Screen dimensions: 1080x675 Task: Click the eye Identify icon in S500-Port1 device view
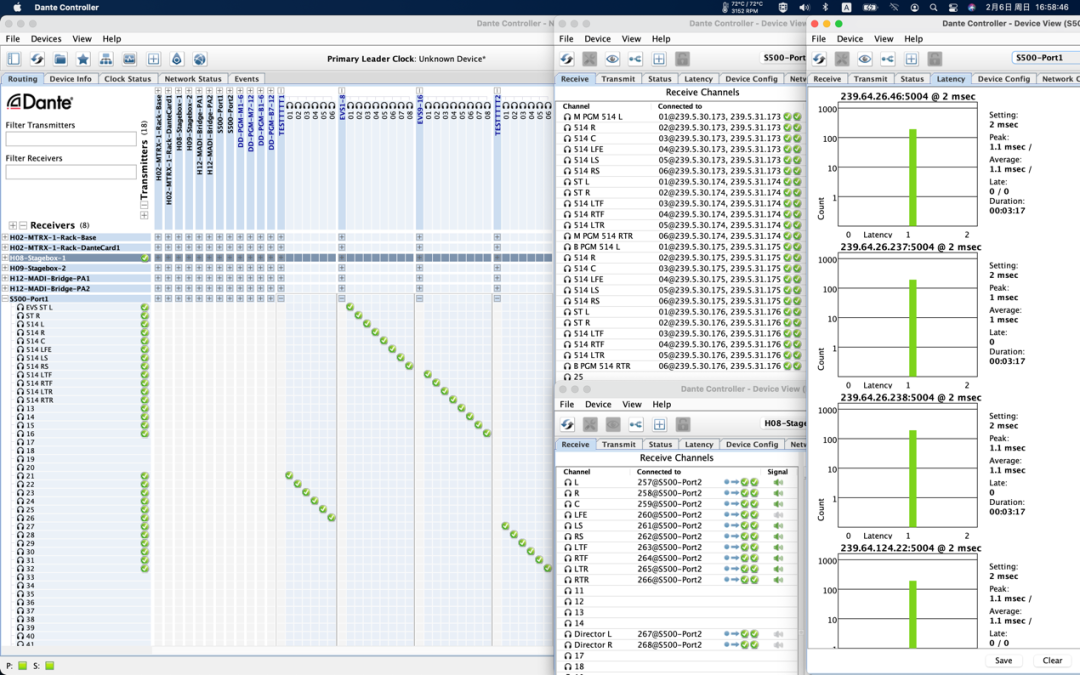tap(865, 59)
